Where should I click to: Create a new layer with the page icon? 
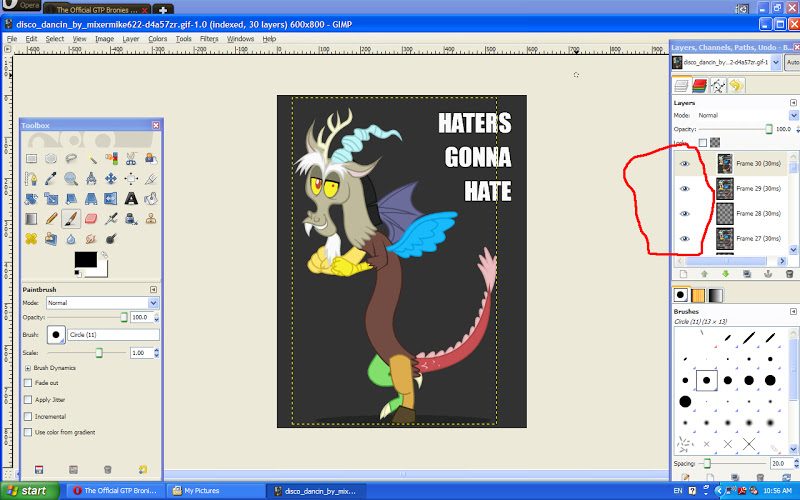683,273
